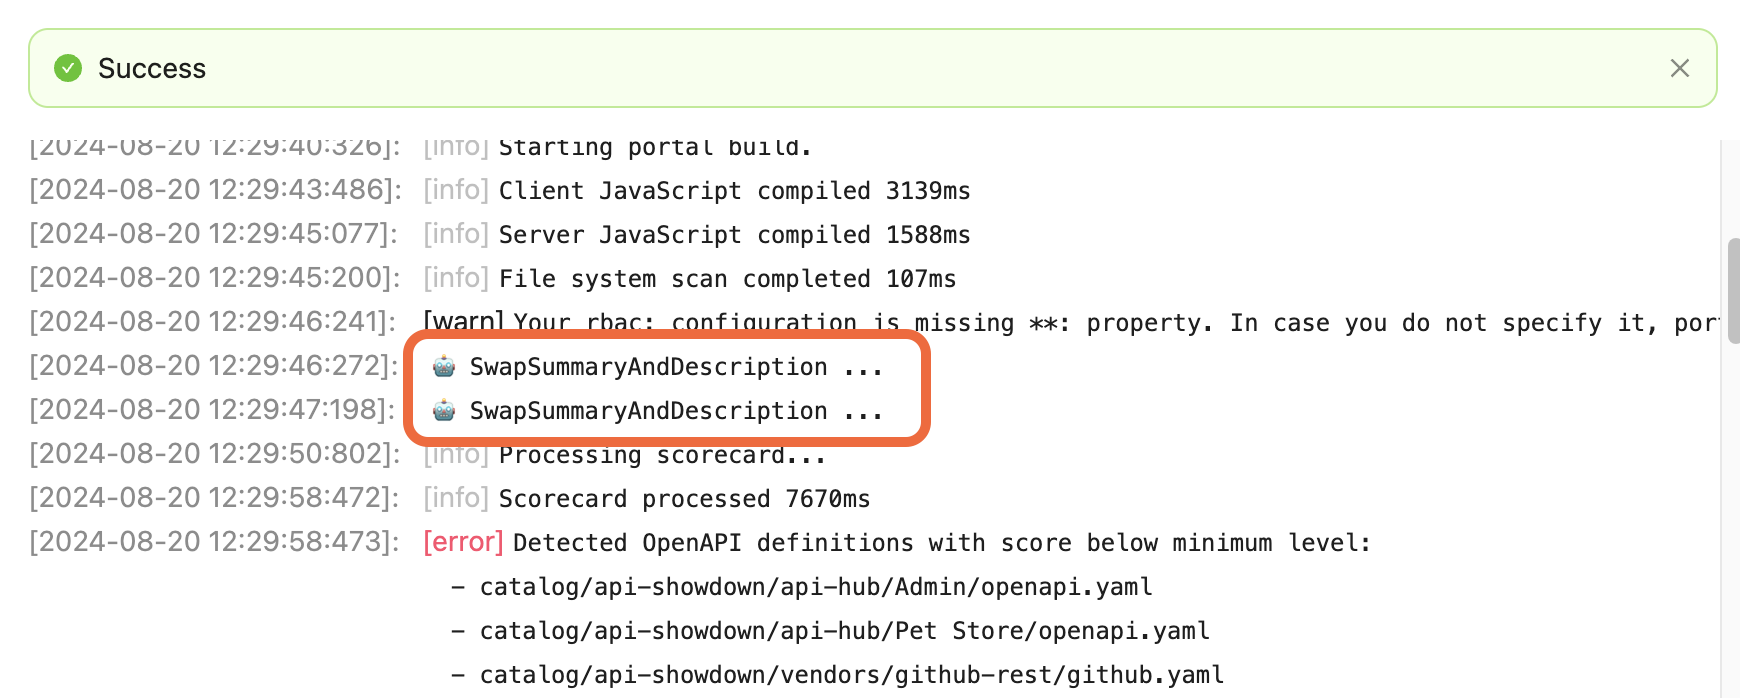Image resolution: width=1740 pixels, height=698 pixels.
Task: Select timestamp 2024-08-20 12:29:58:472
Action: (214, 498)
